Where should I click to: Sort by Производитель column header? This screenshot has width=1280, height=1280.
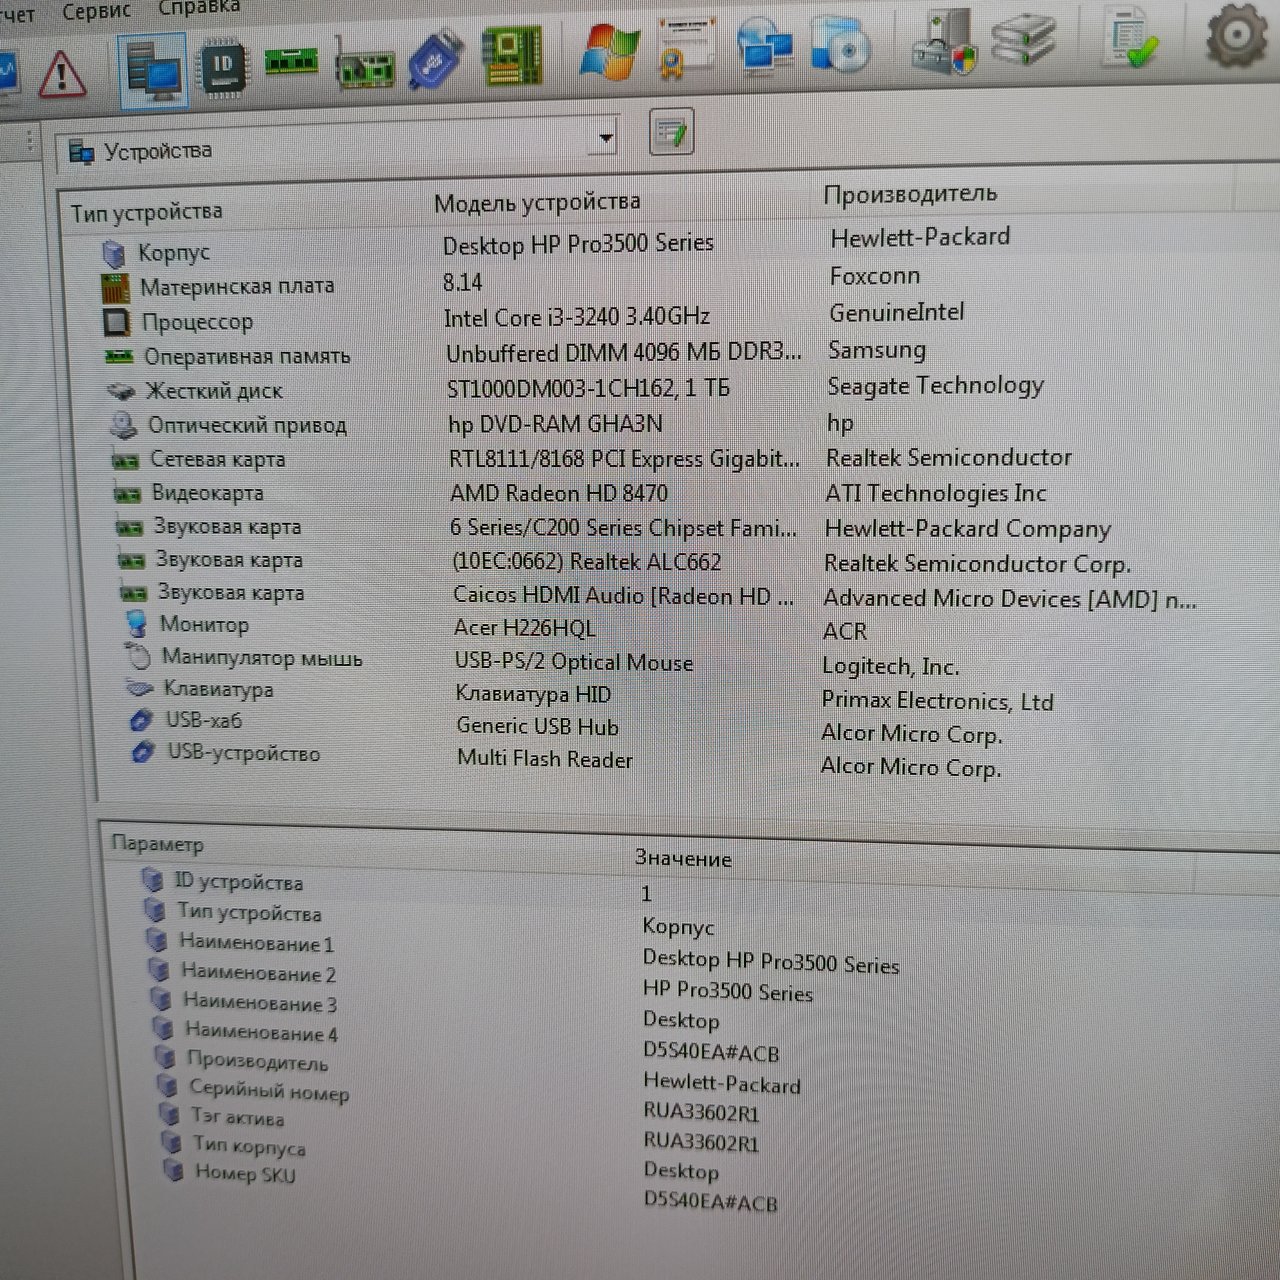tap(910, 194)
